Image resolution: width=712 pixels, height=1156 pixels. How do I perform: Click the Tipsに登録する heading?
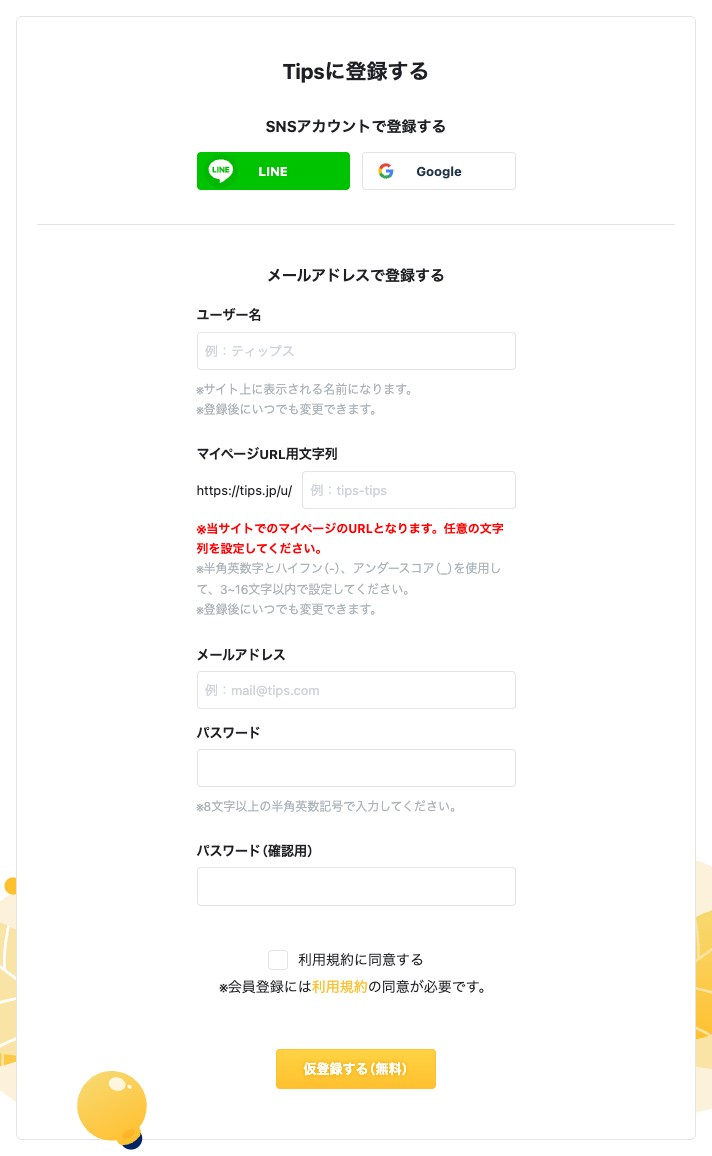coord(355,72)
